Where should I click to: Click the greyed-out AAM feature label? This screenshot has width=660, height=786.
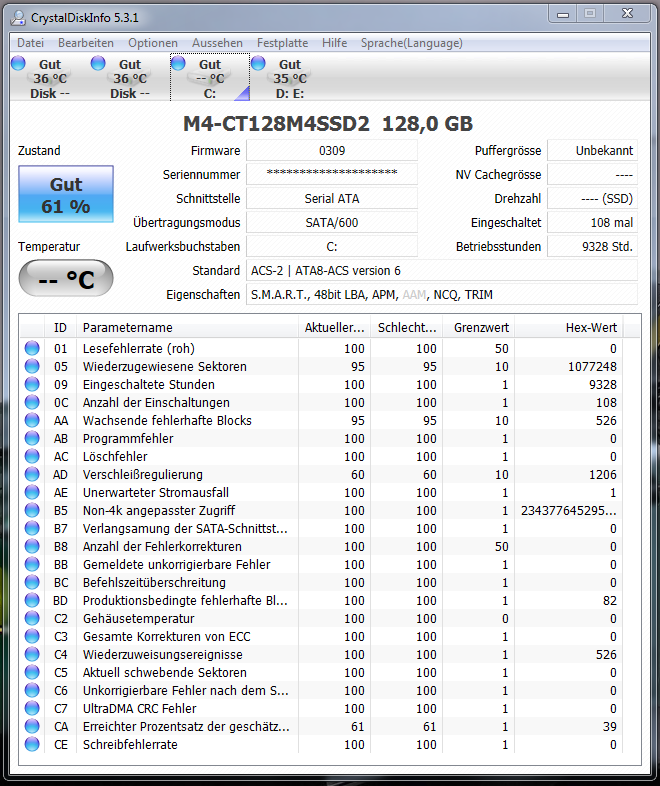414,295
